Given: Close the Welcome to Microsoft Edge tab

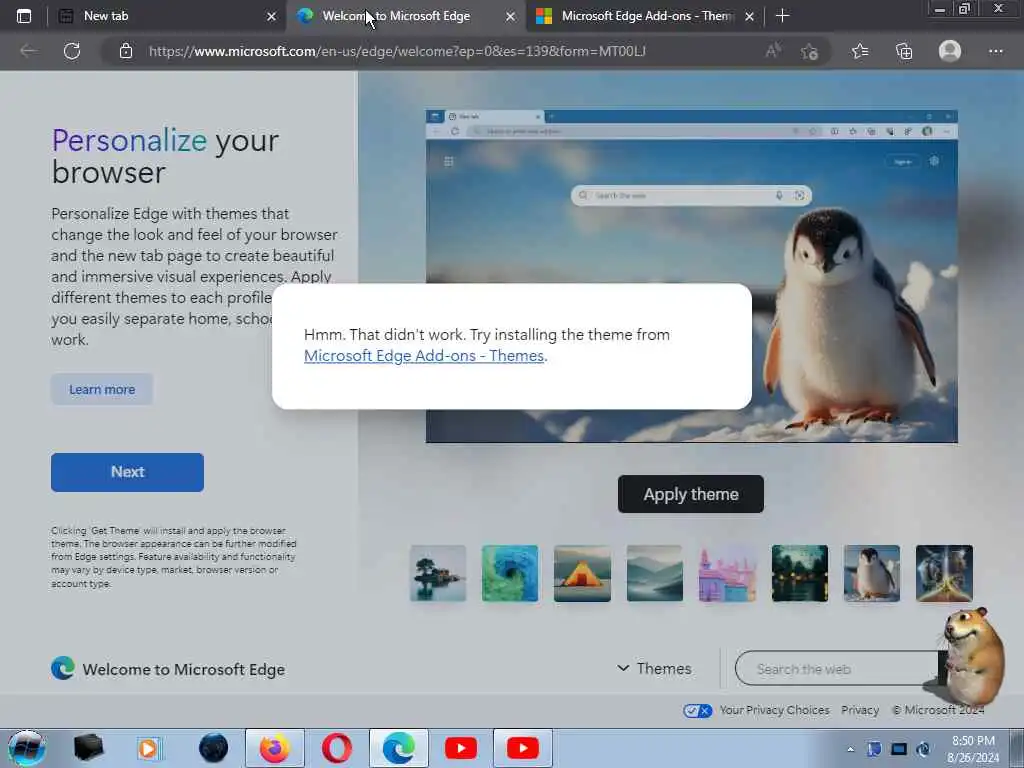Looking at the screenshot, I should [510, 16].
